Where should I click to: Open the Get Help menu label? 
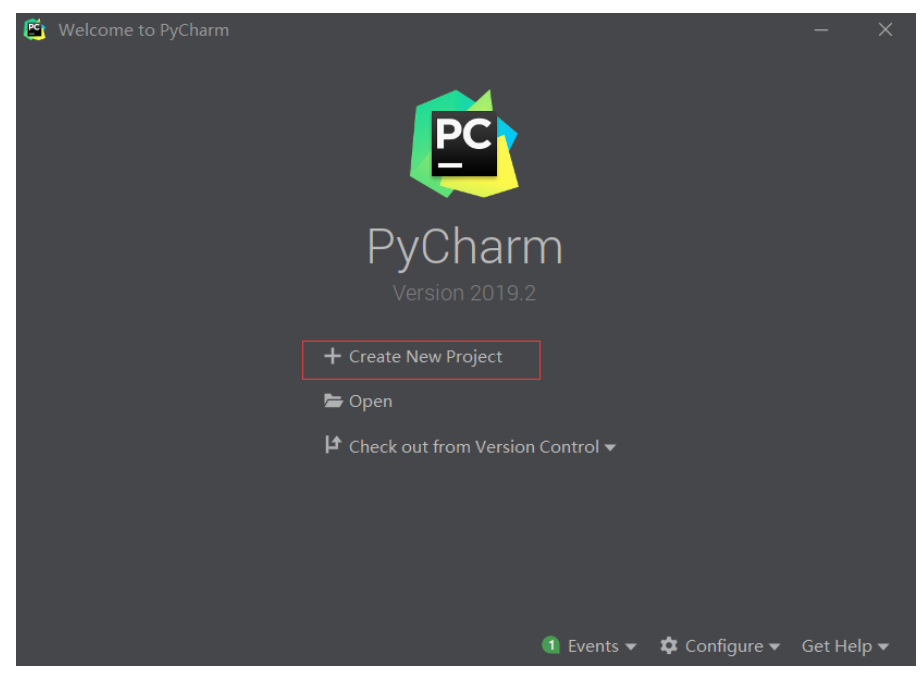(837, 646)
